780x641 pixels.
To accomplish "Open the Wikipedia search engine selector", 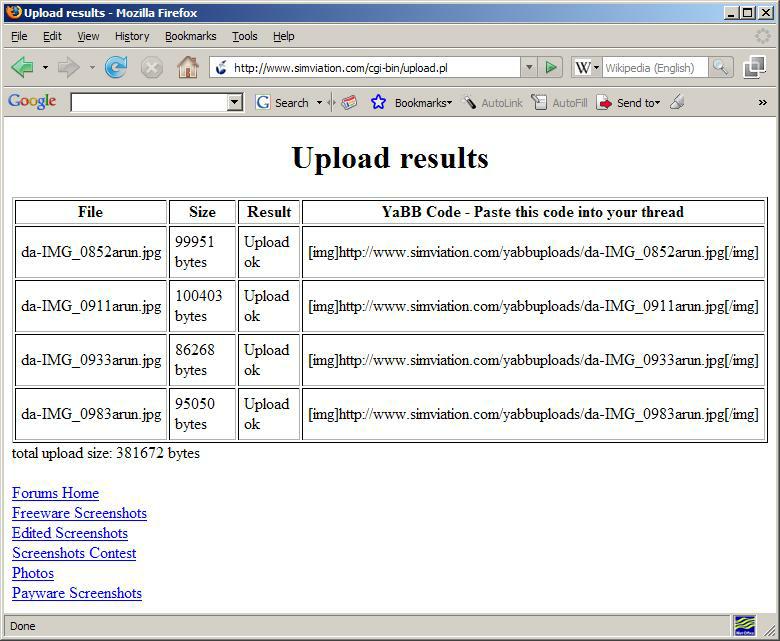I will (586, 67).
